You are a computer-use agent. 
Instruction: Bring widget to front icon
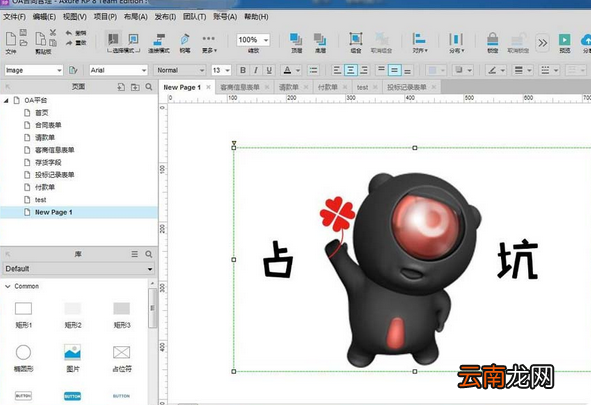[296, 39]
